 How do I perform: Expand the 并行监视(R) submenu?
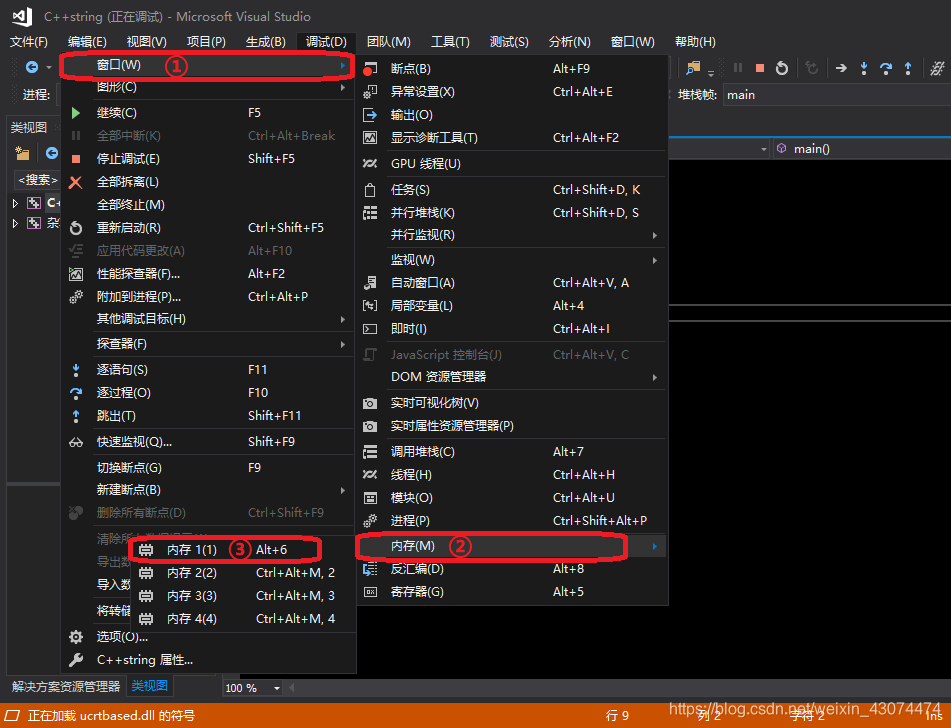click(512, 235)
